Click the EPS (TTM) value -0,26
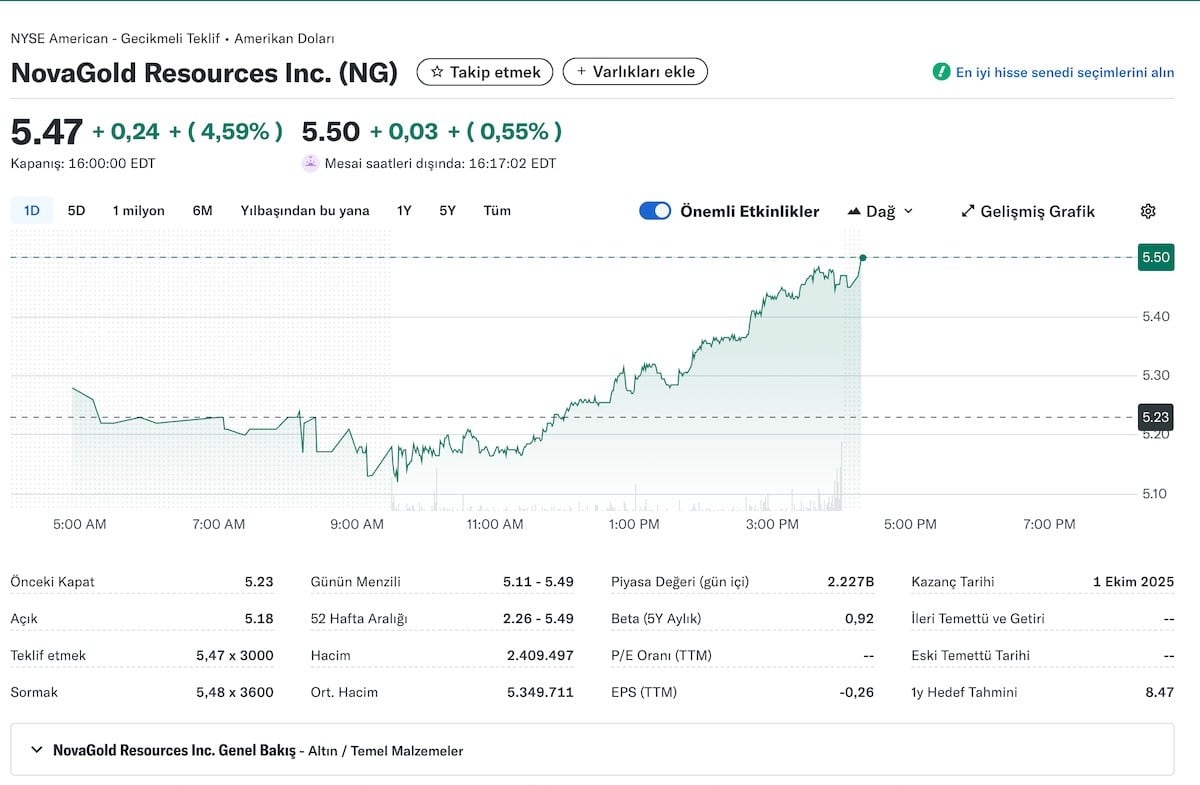Screen dimensions: 1200x785 click(857, 692)
